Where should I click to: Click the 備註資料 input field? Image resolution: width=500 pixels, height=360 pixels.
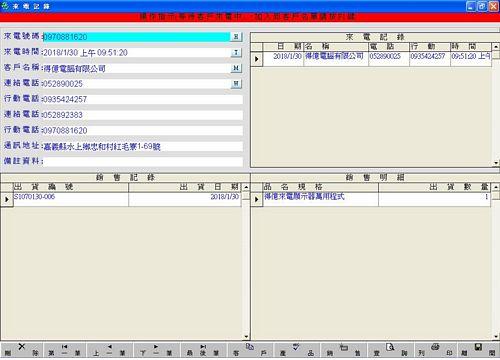(143, 162)
